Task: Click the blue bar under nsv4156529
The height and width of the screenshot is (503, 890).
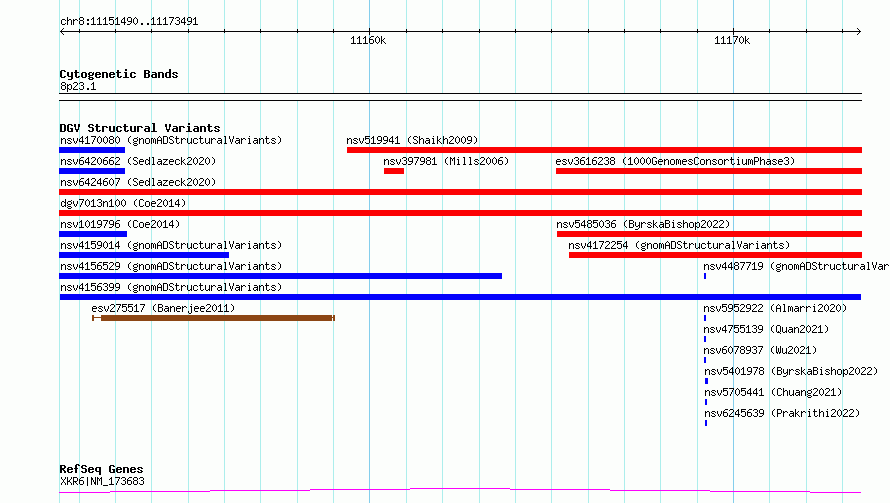Action: point(280,276)
